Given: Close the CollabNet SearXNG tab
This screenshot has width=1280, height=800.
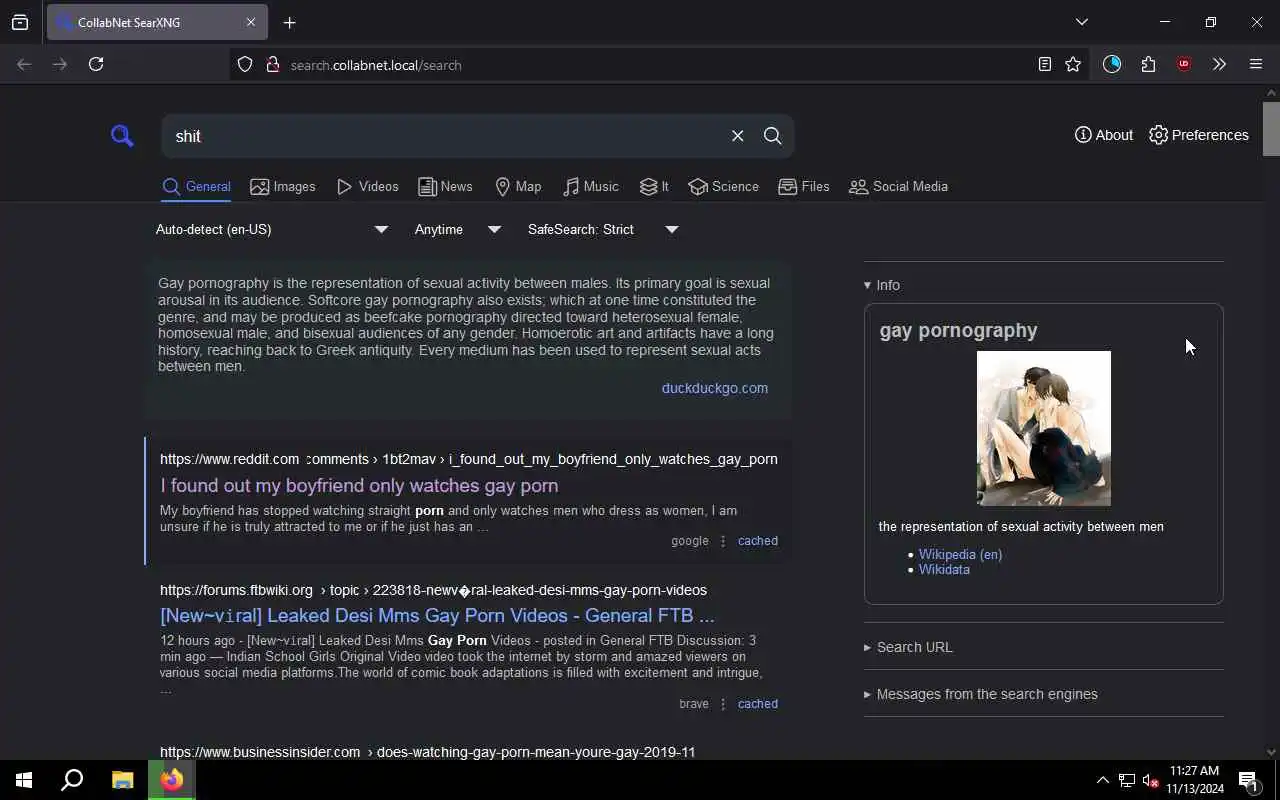Looking at the screenshot, I should pos(250,22).
